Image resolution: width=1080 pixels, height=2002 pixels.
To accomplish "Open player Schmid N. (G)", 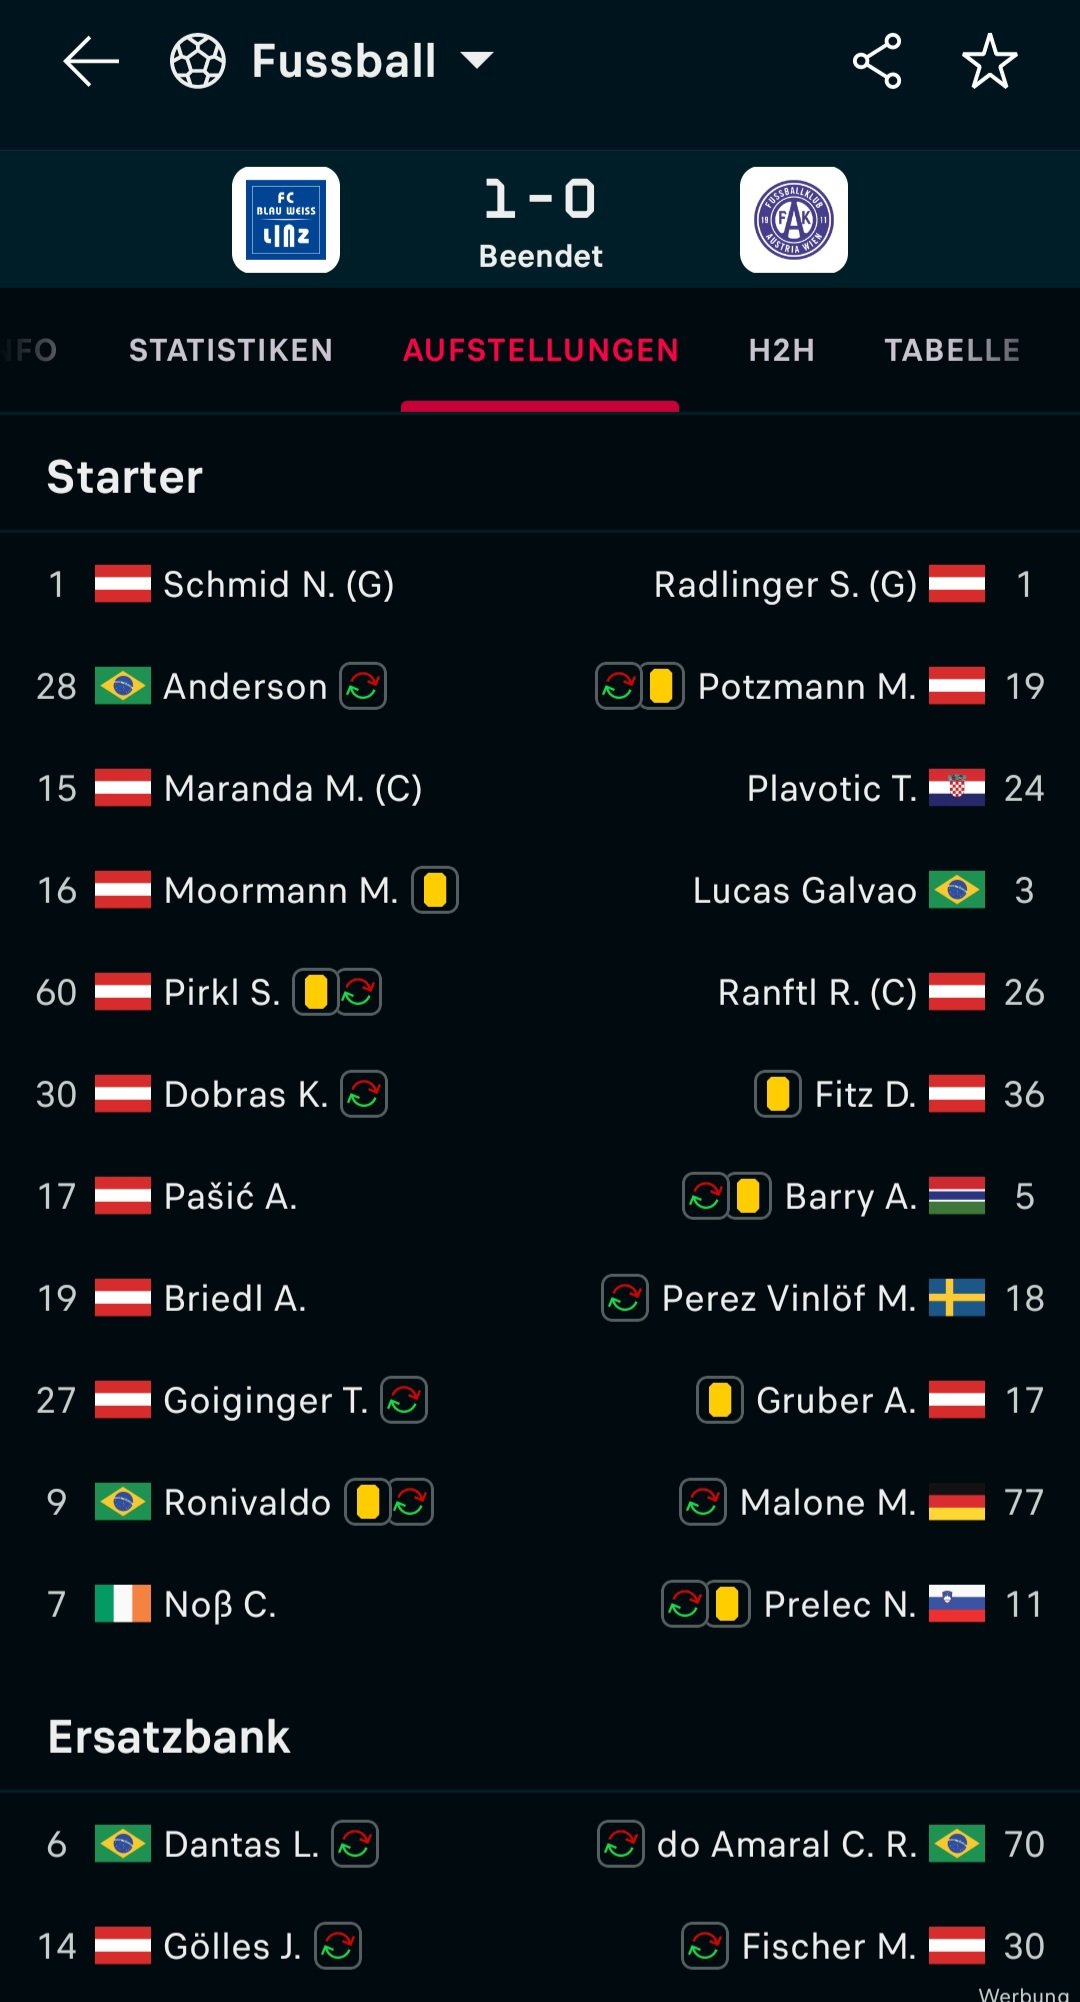I will (x=278, y=584).
